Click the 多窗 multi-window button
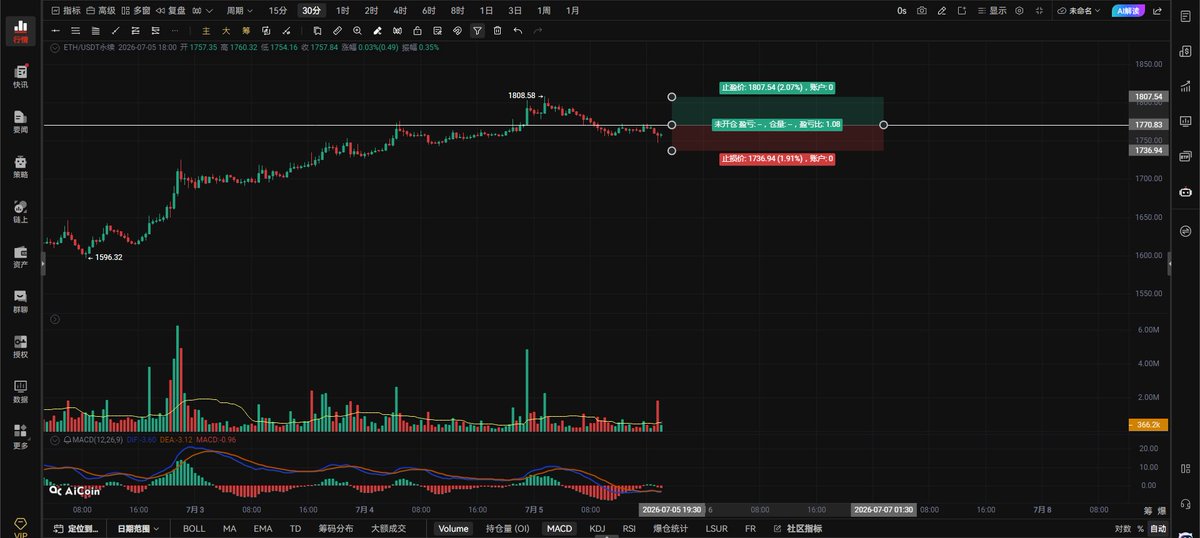This screenshot has width=1200, height=538. (134, 11)
